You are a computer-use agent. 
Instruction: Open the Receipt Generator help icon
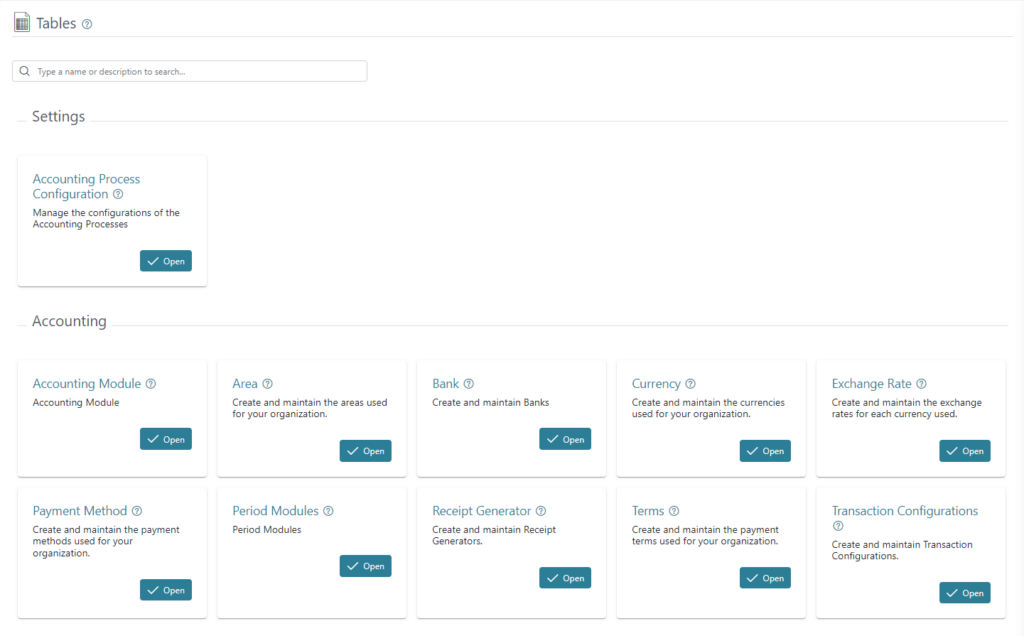coord(541,510)
